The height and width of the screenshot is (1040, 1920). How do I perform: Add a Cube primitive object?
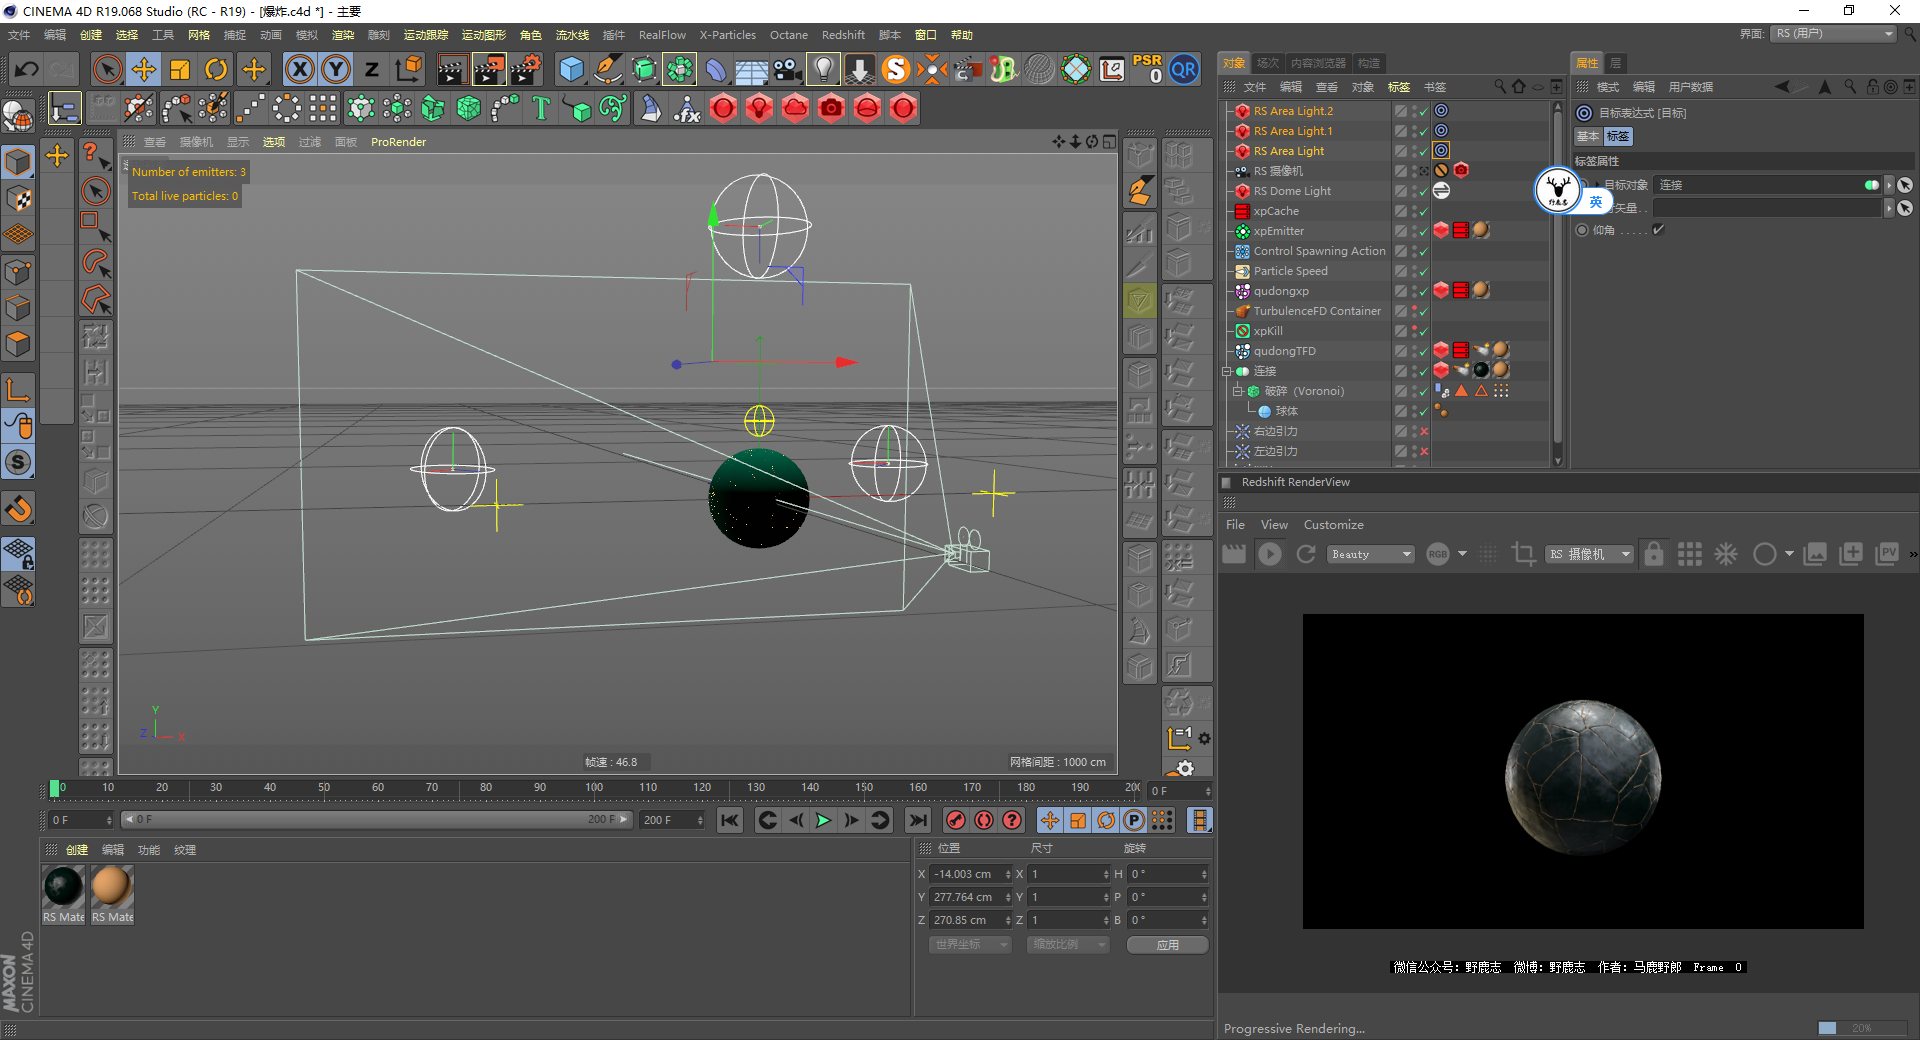coord(572,69)
